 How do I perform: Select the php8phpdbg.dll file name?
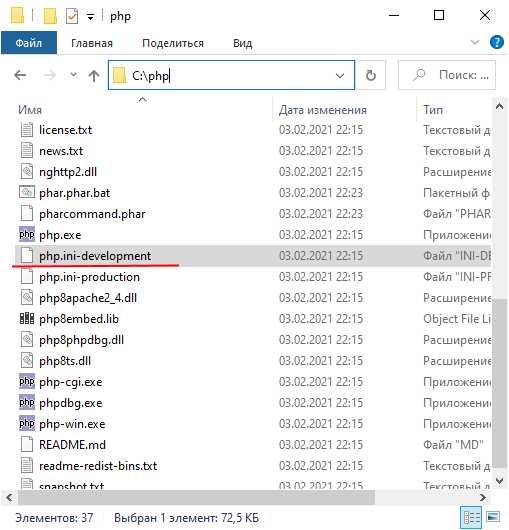point(81,340)
